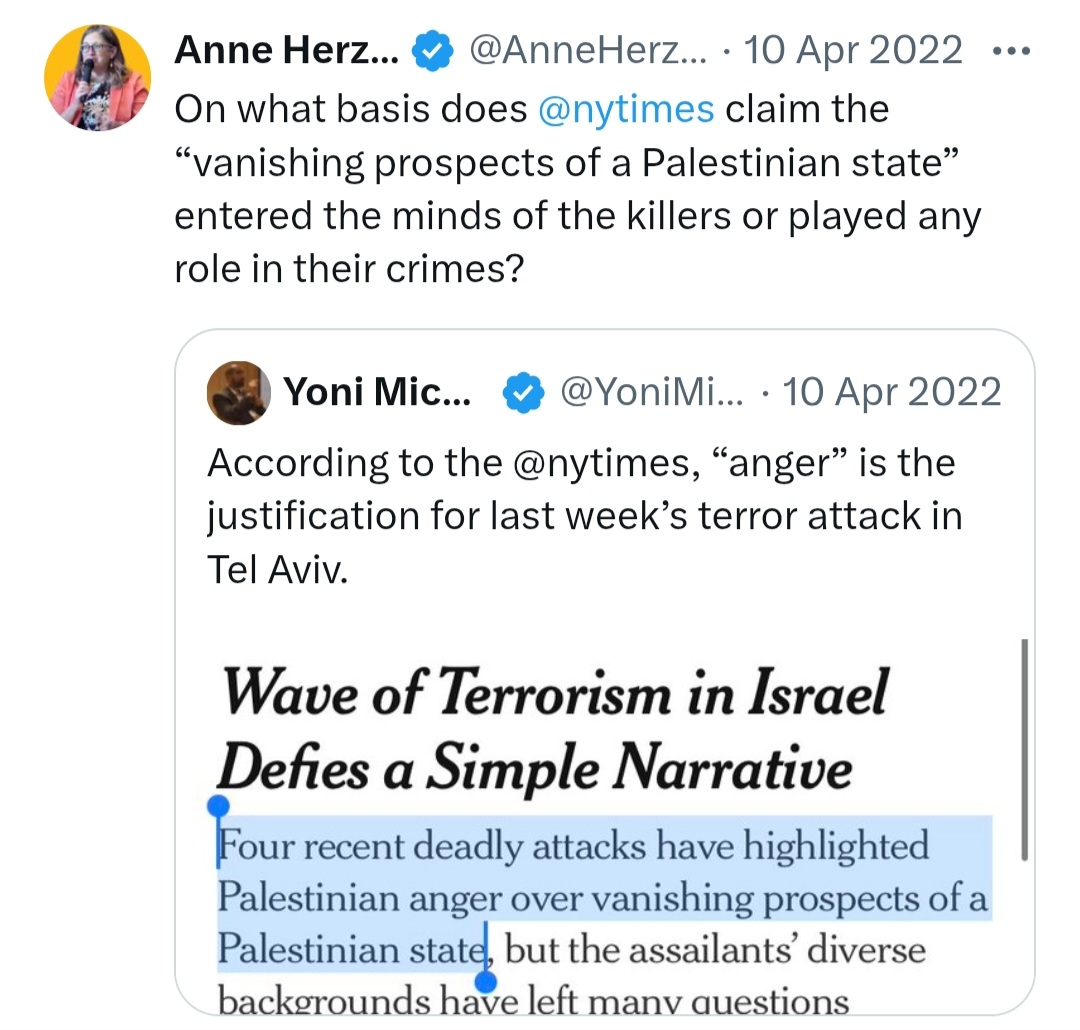
Task: Open the @nytimes mention link
Action: click(625, 110)
